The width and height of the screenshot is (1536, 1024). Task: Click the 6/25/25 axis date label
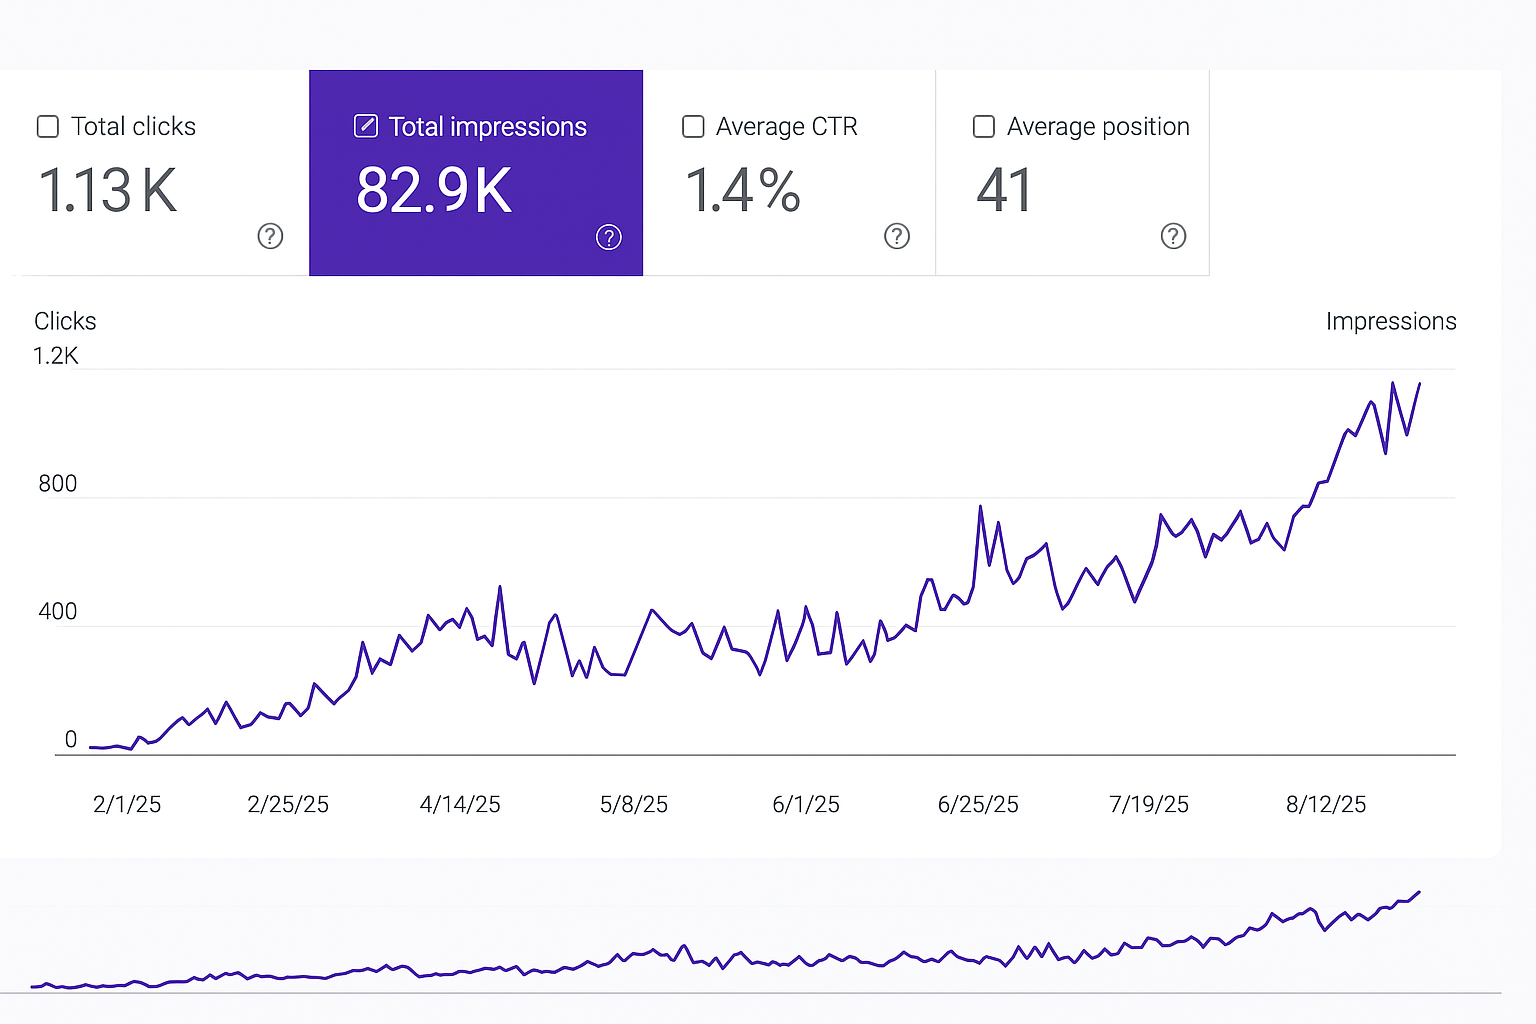(x=978, y=803)
